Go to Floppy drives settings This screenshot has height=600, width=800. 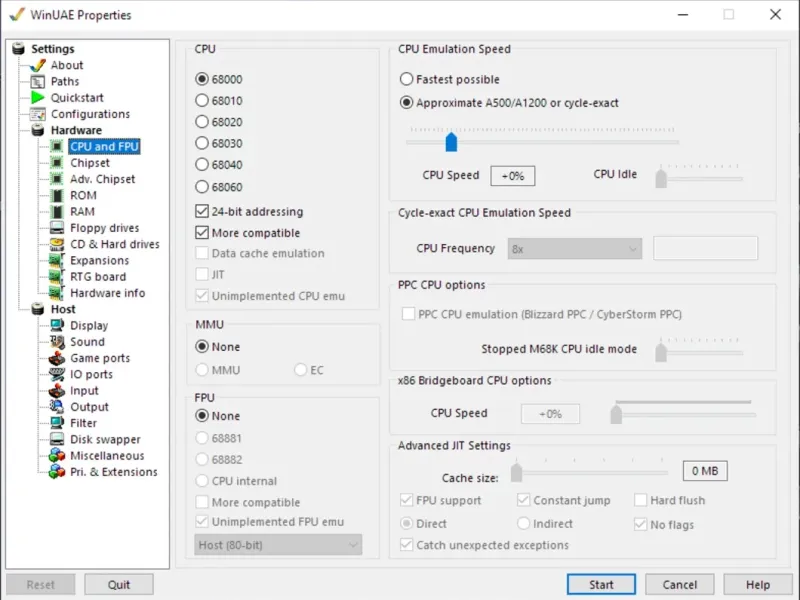[105, 228]
